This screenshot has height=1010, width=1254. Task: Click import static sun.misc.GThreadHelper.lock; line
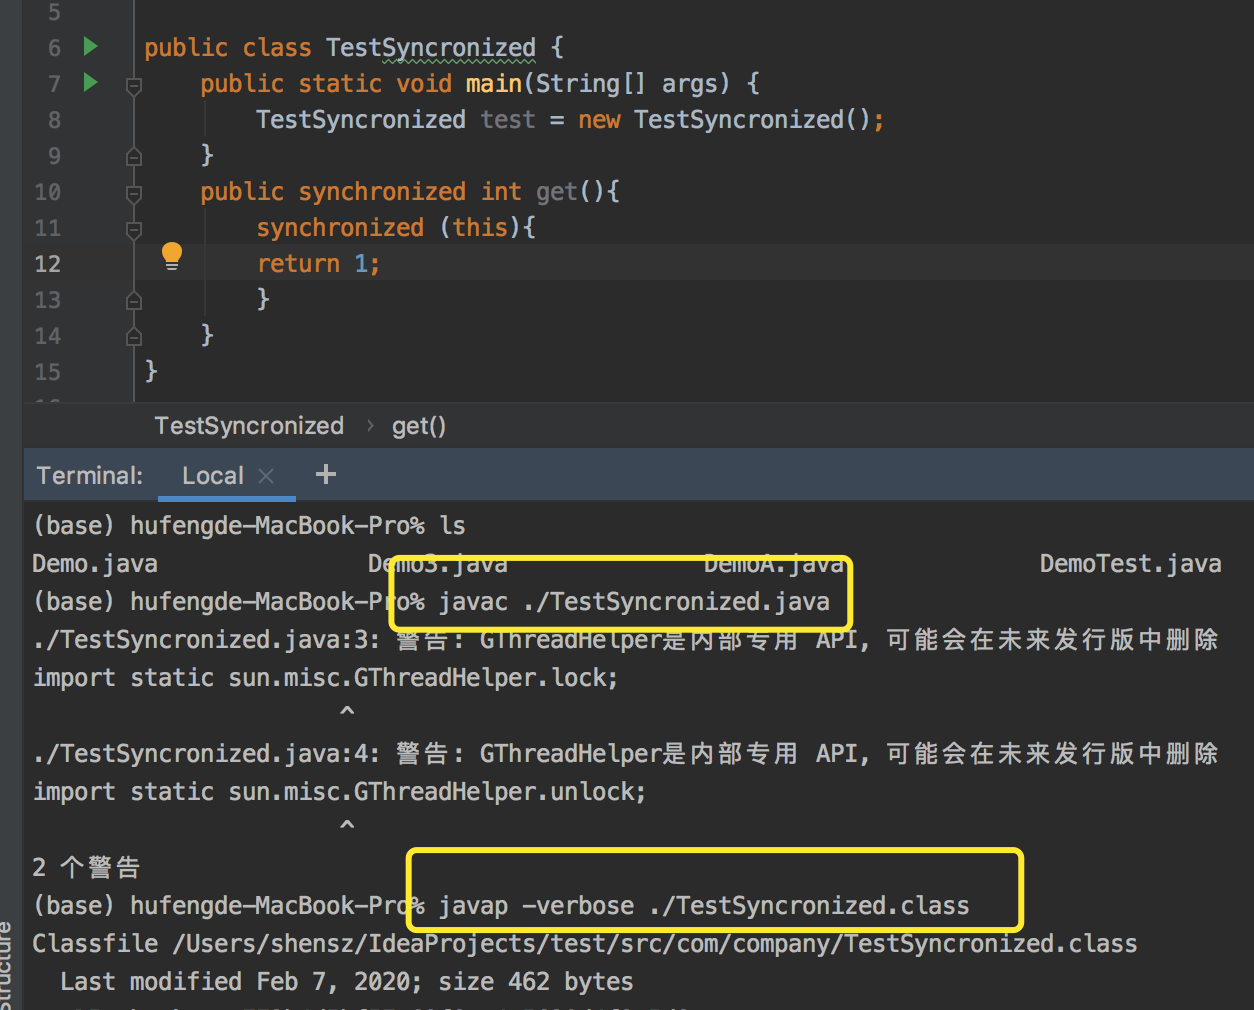pos(326,678)
